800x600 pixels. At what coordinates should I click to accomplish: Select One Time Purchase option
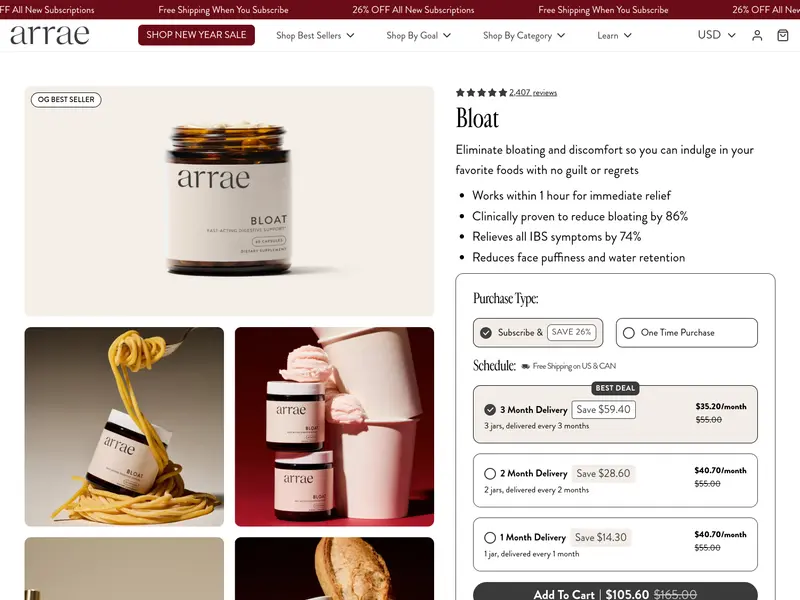(x=687, y=333)
